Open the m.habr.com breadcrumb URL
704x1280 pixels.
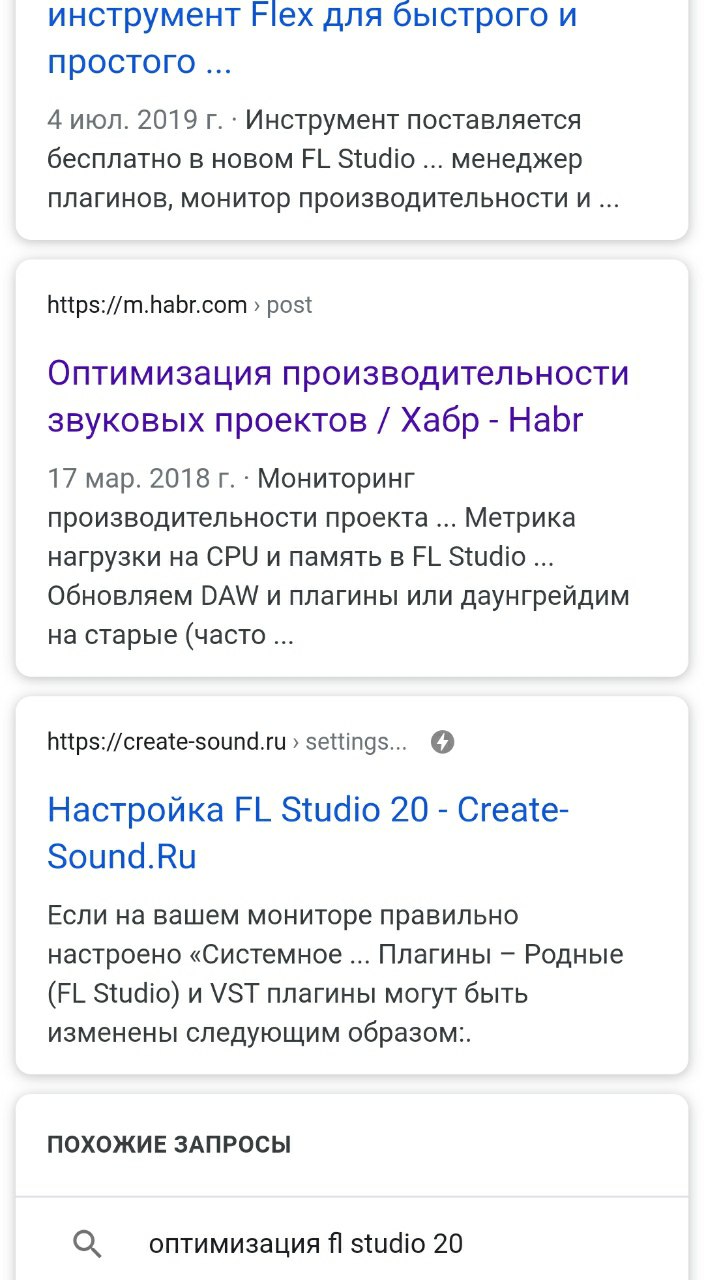pos(180,305)
